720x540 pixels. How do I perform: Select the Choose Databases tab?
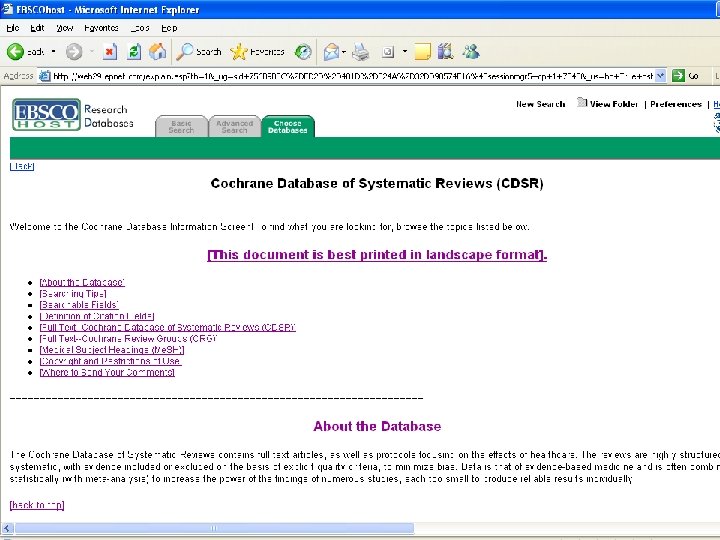click(288, 126)
